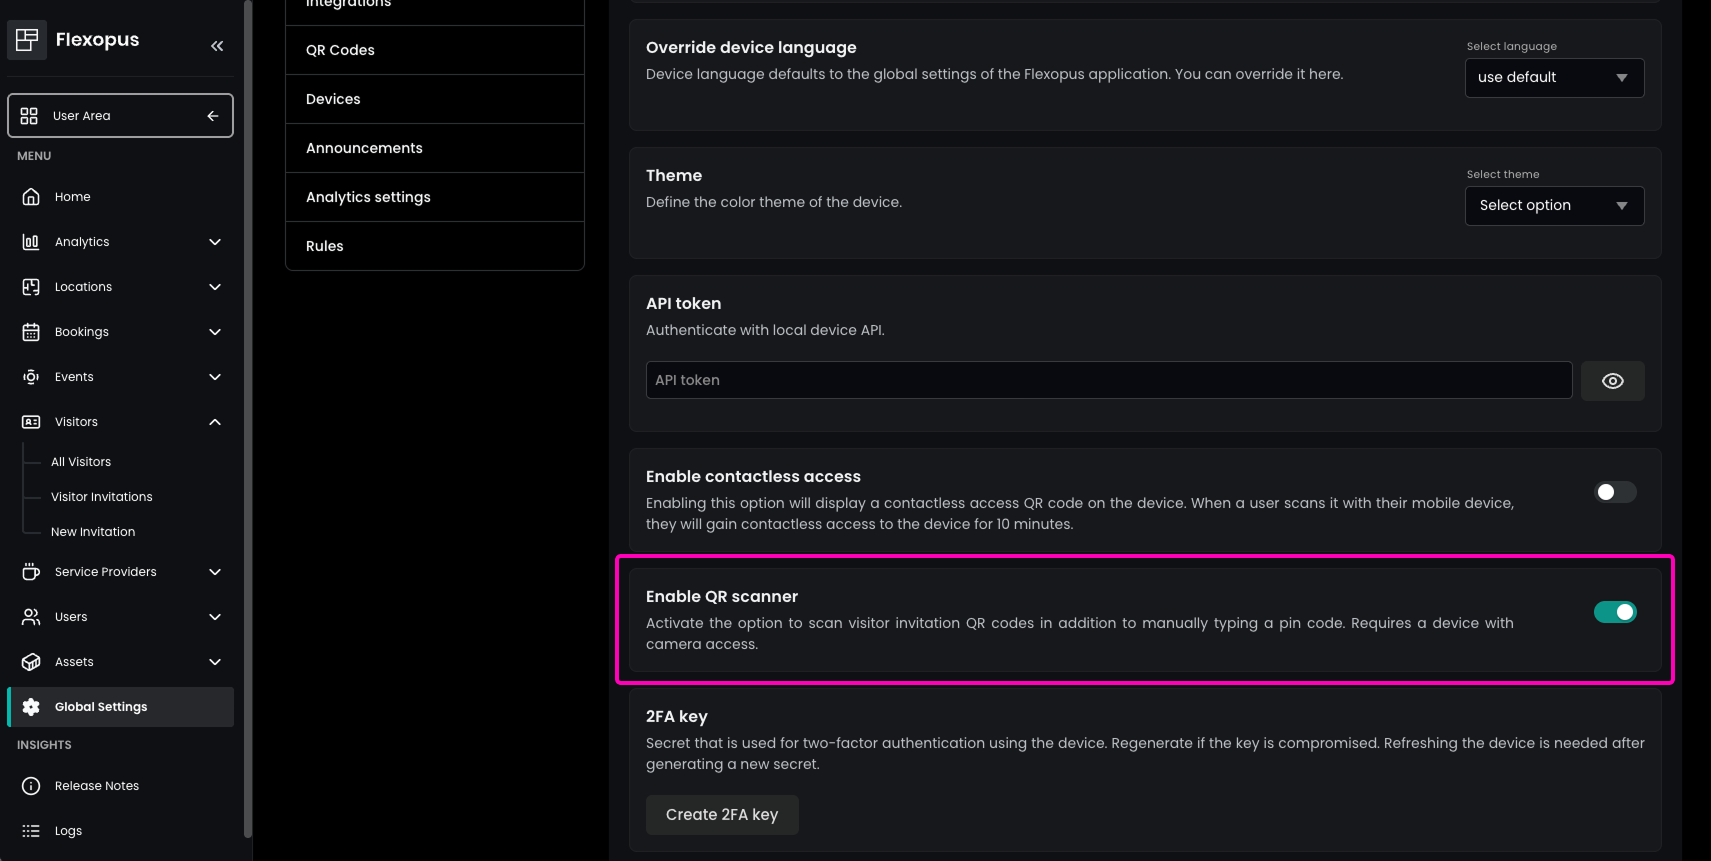Click the Locations map icon

coord(31,287)
